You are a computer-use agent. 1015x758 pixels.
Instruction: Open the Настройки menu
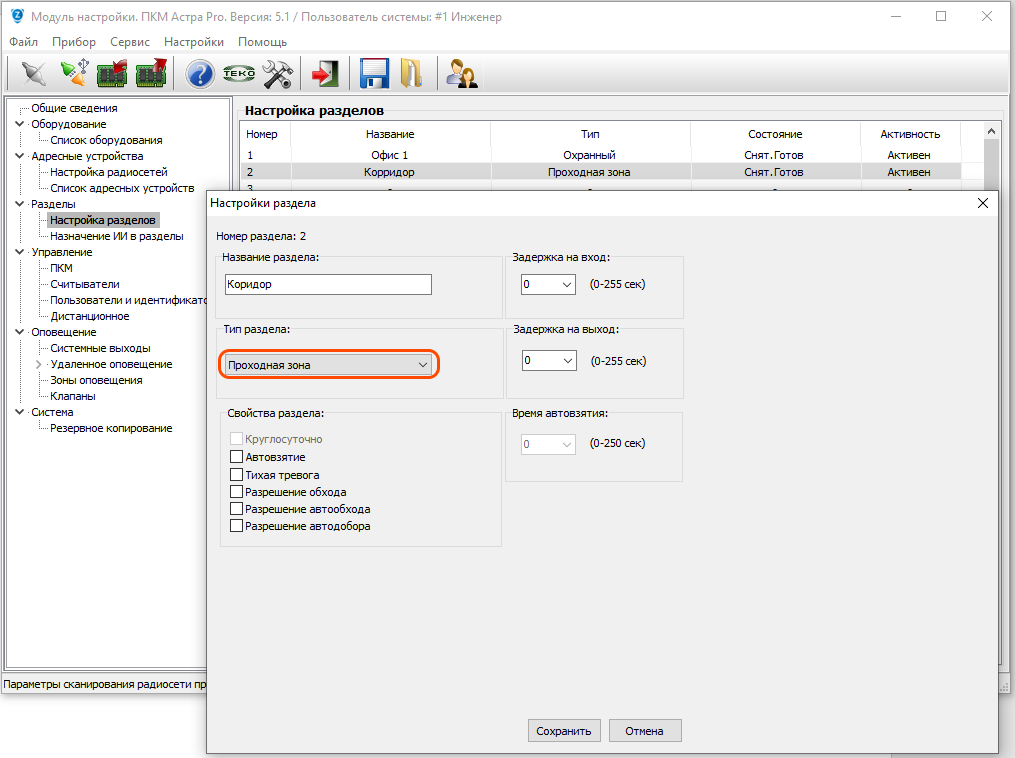194,41
